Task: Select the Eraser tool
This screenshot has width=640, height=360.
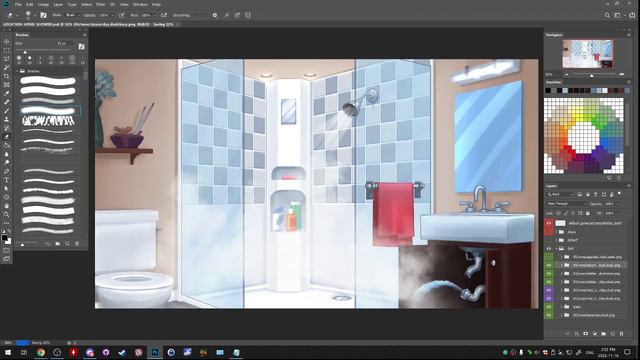Action: (7, 136)
